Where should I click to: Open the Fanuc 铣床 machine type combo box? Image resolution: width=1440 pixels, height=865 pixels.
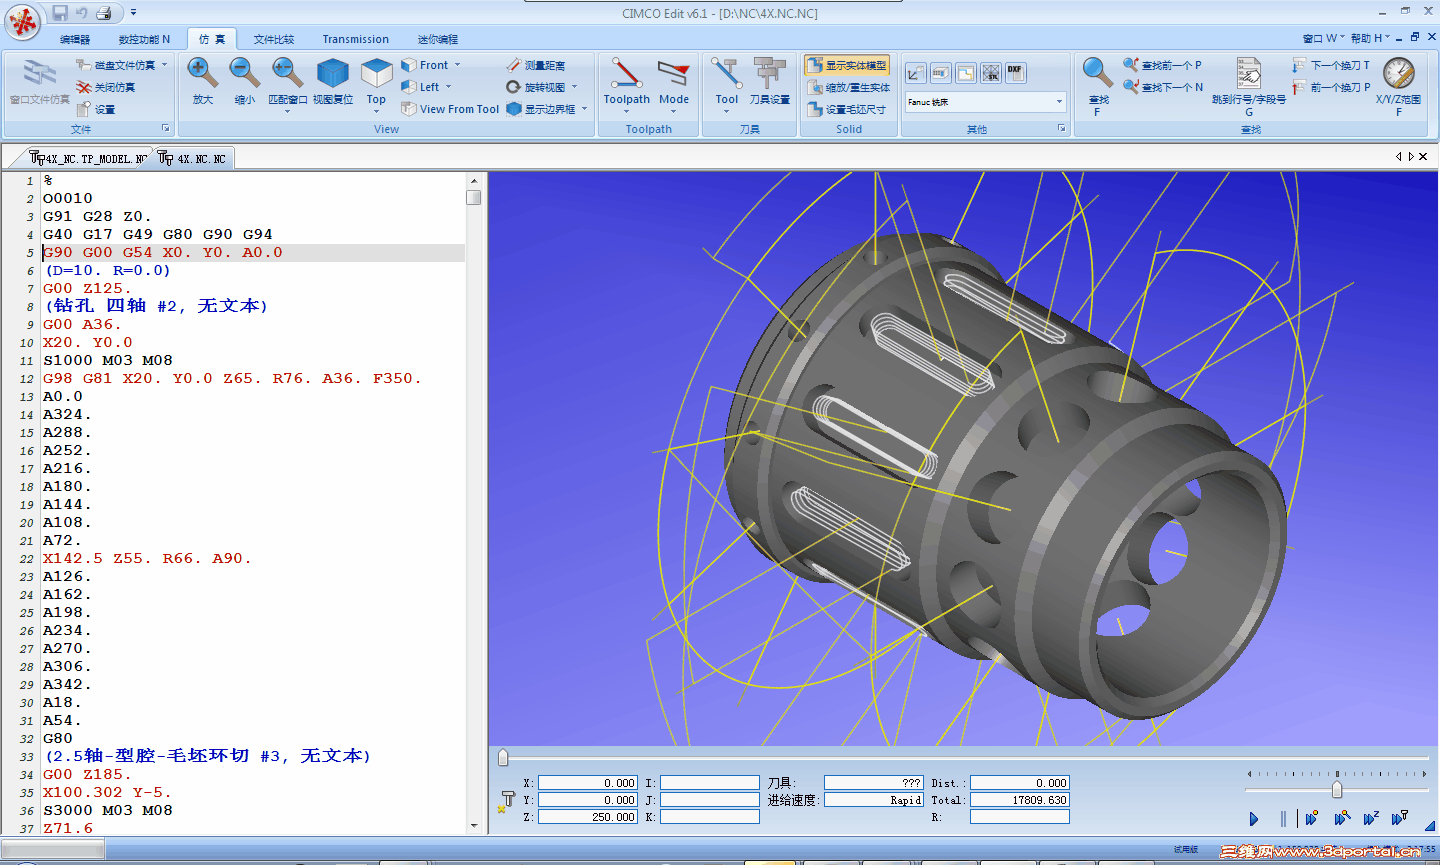(x=986, y=102)
